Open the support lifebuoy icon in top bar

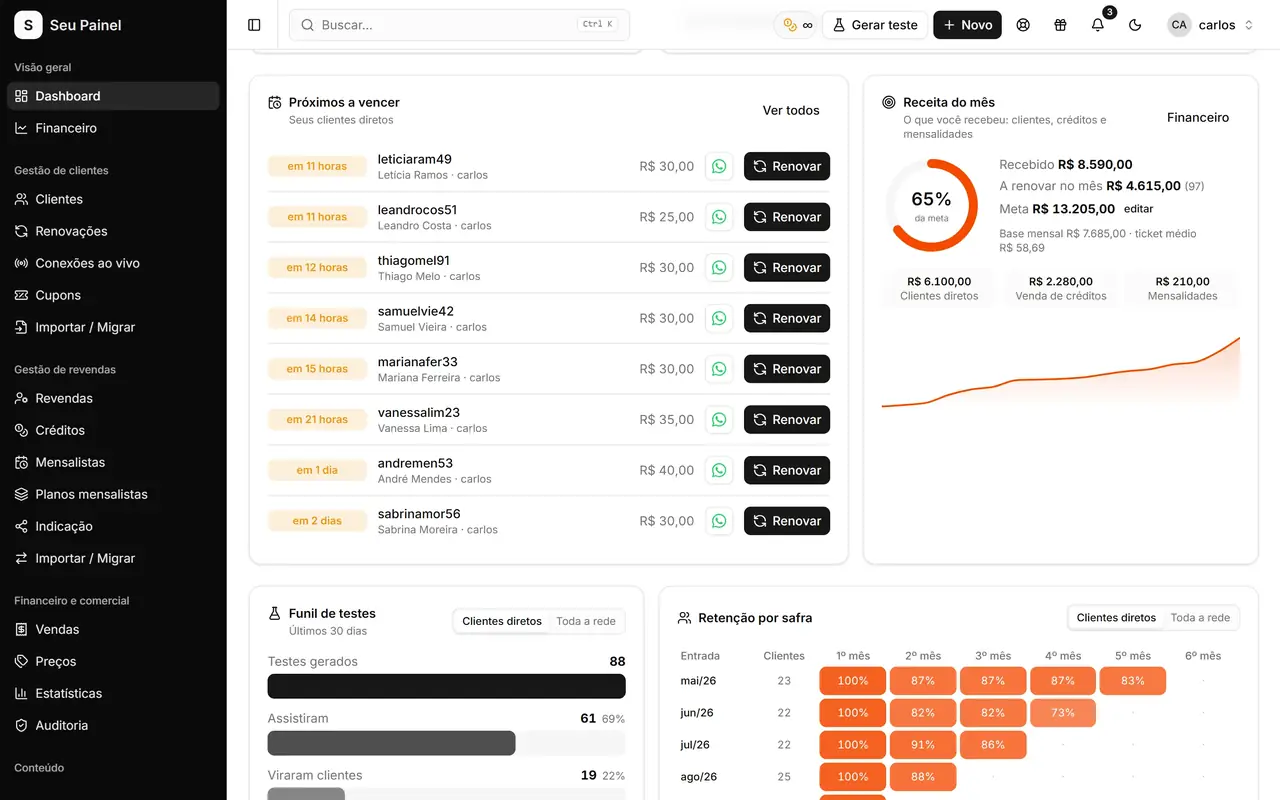1023,25
